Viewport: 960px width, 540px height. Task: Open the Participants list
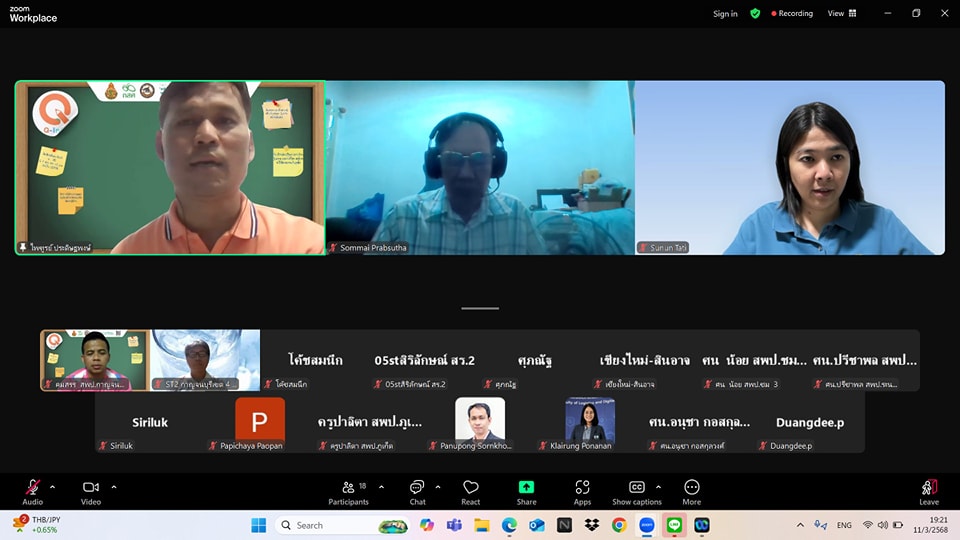[348, 490]
